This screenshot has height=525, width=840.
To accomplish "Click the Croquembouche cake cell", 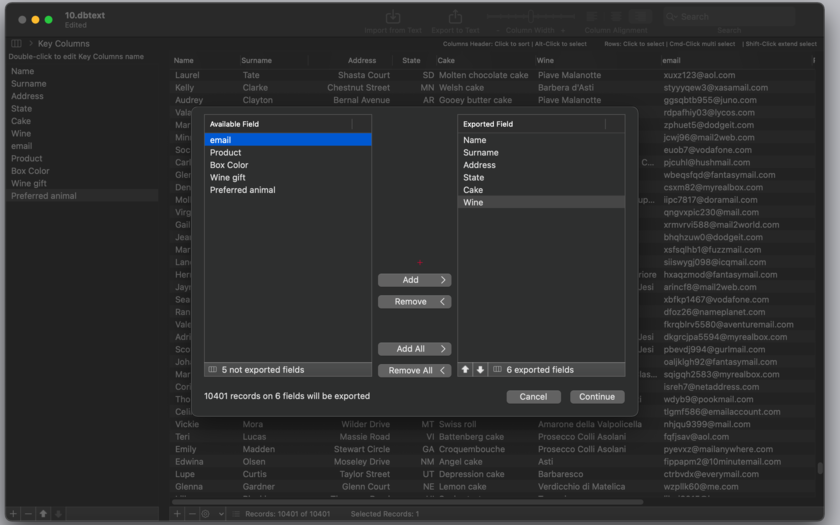I will pos(472,449).
